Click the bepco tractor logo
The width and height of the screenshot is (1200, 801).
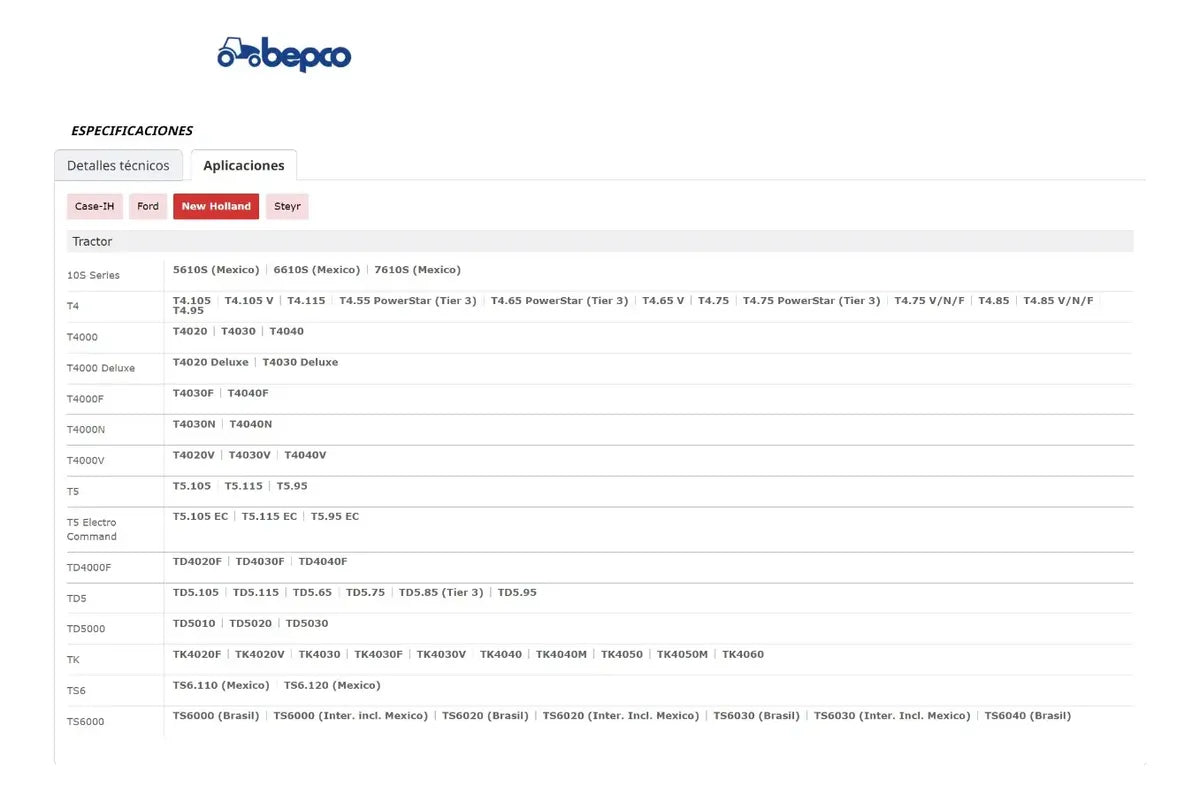coord(284,54)
